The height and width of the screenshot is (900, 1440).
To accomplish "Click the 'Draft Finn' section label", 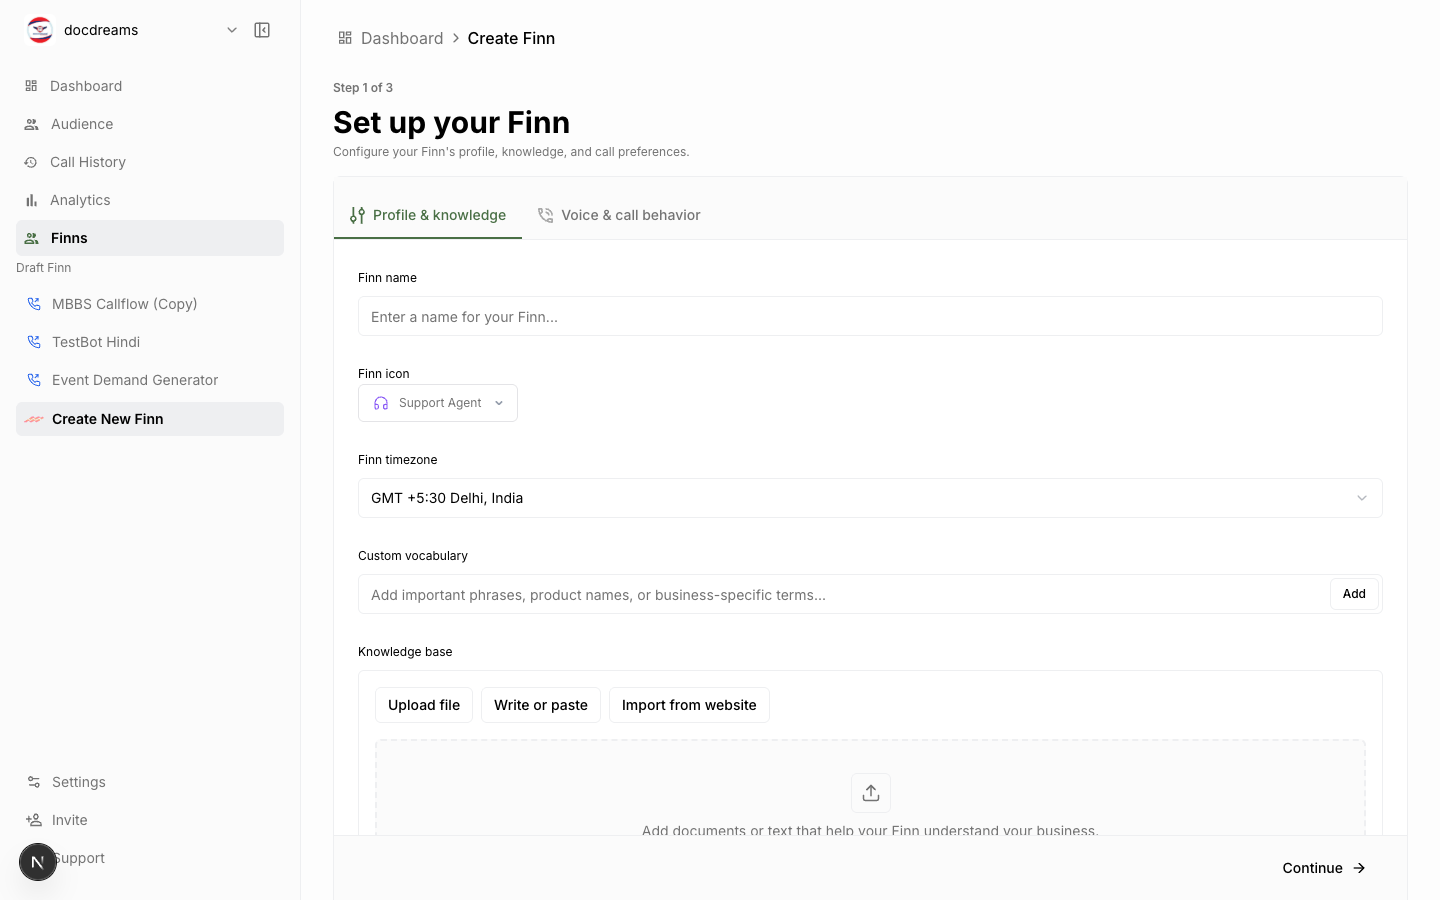I will point(44,268).
